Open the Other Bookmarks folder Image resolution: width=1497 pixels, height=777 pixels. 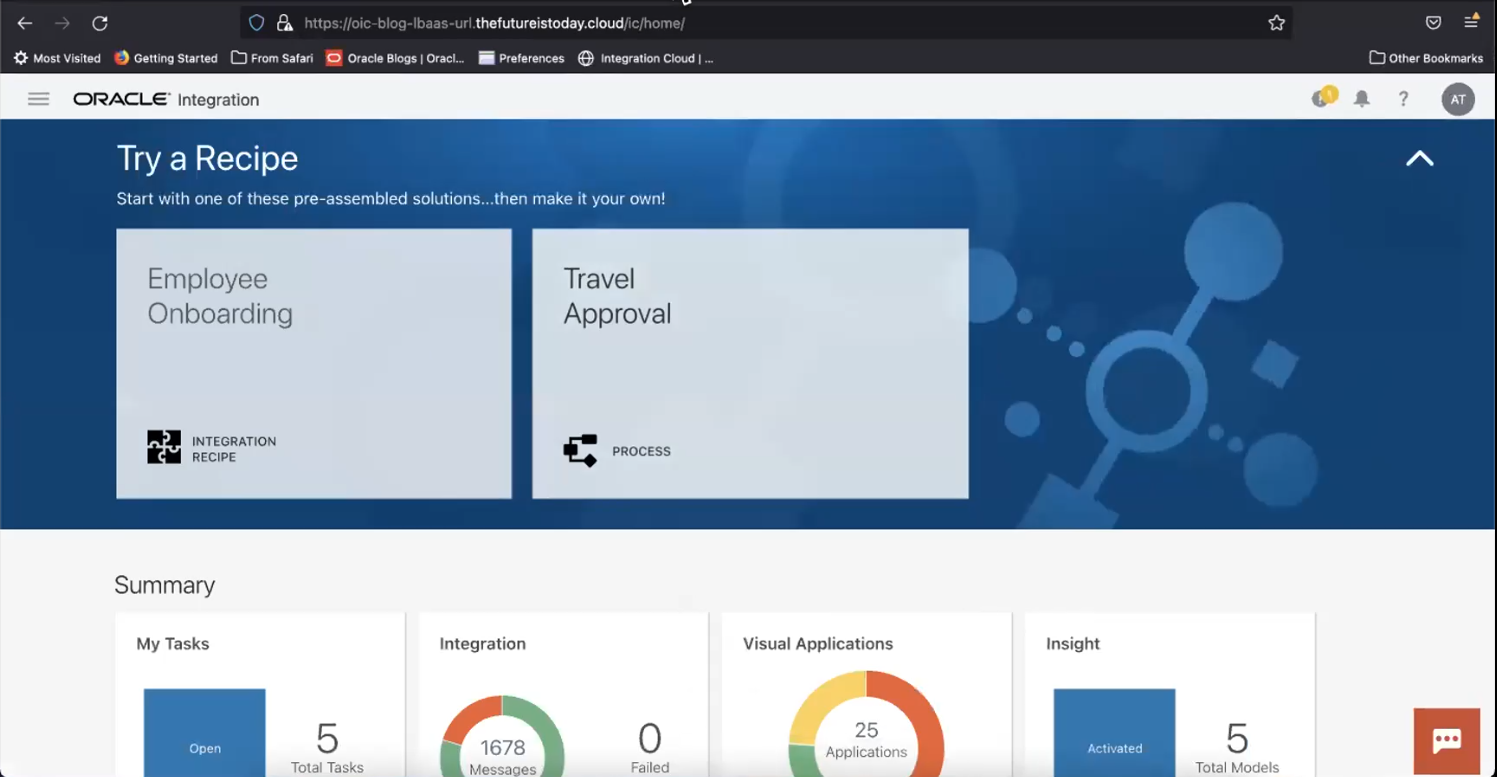[1425, 58]
